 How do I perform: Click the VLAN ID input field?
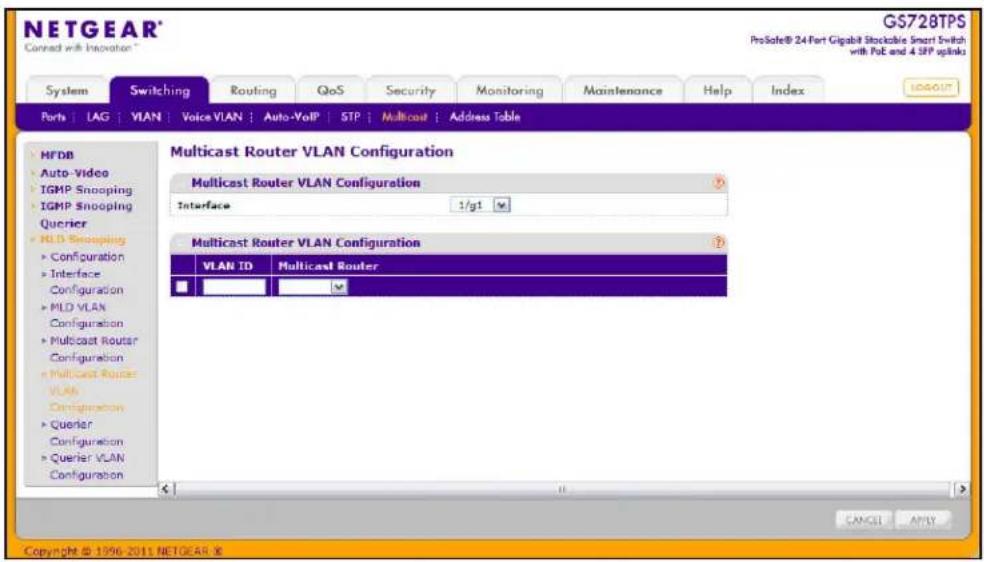point(234,287)
